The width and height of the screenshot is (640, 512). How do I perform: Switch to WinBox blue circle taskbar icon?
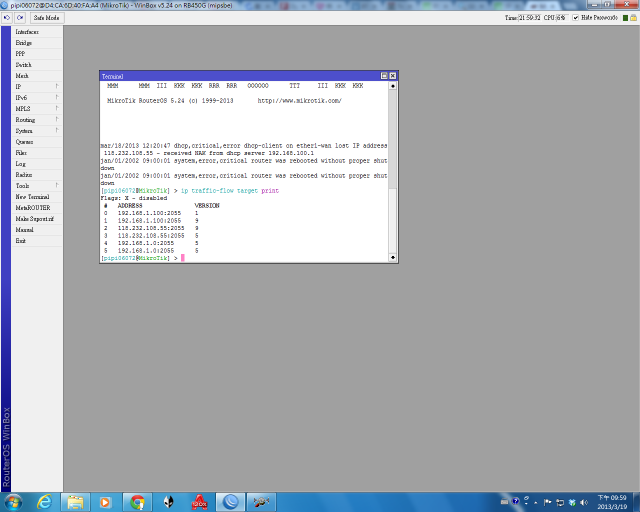(x=231, y=502)
